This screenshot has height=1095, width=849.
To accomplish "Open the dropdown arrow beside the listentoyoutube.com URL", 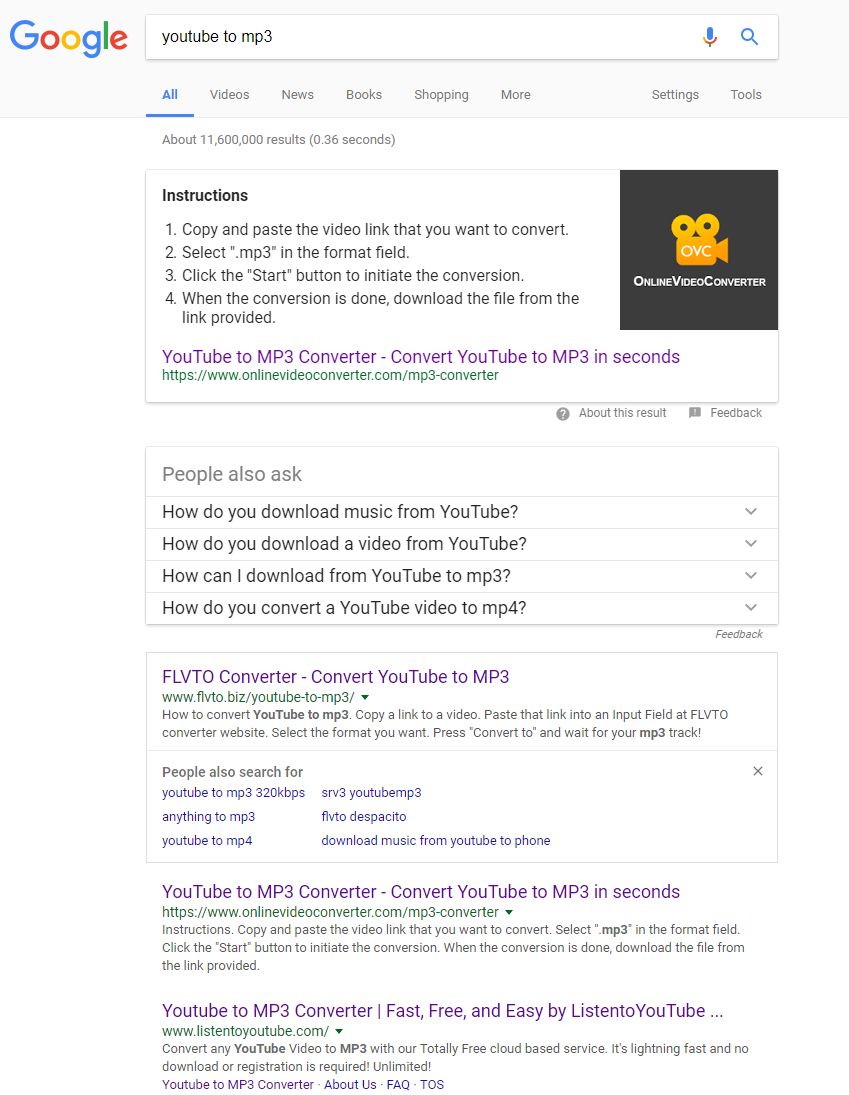I will pyautogui.click(x=340, y=1031).
